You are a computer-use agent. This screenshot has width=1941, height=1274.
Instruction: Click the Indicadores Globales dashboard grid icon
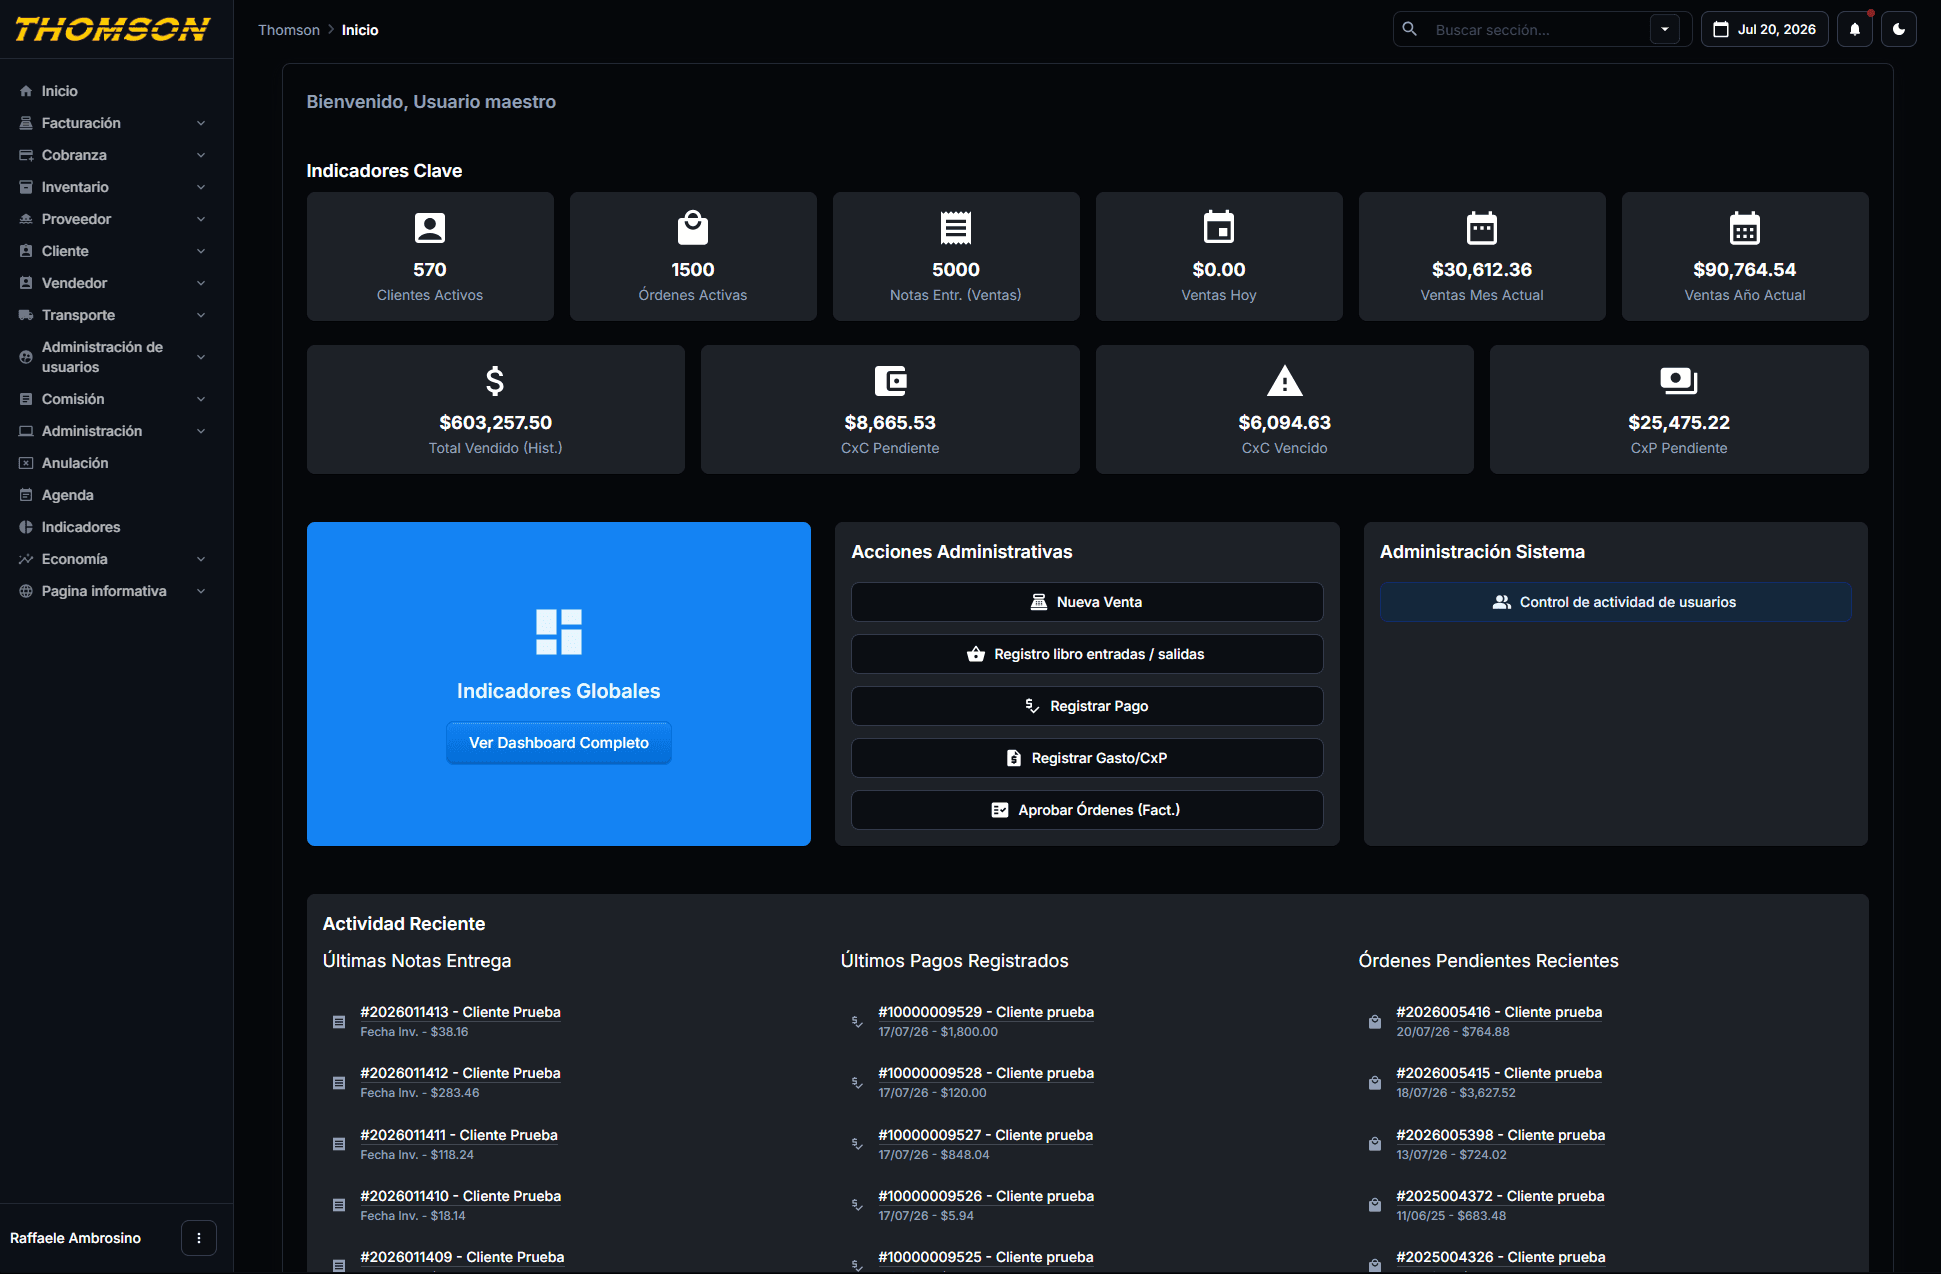point(559,632)
